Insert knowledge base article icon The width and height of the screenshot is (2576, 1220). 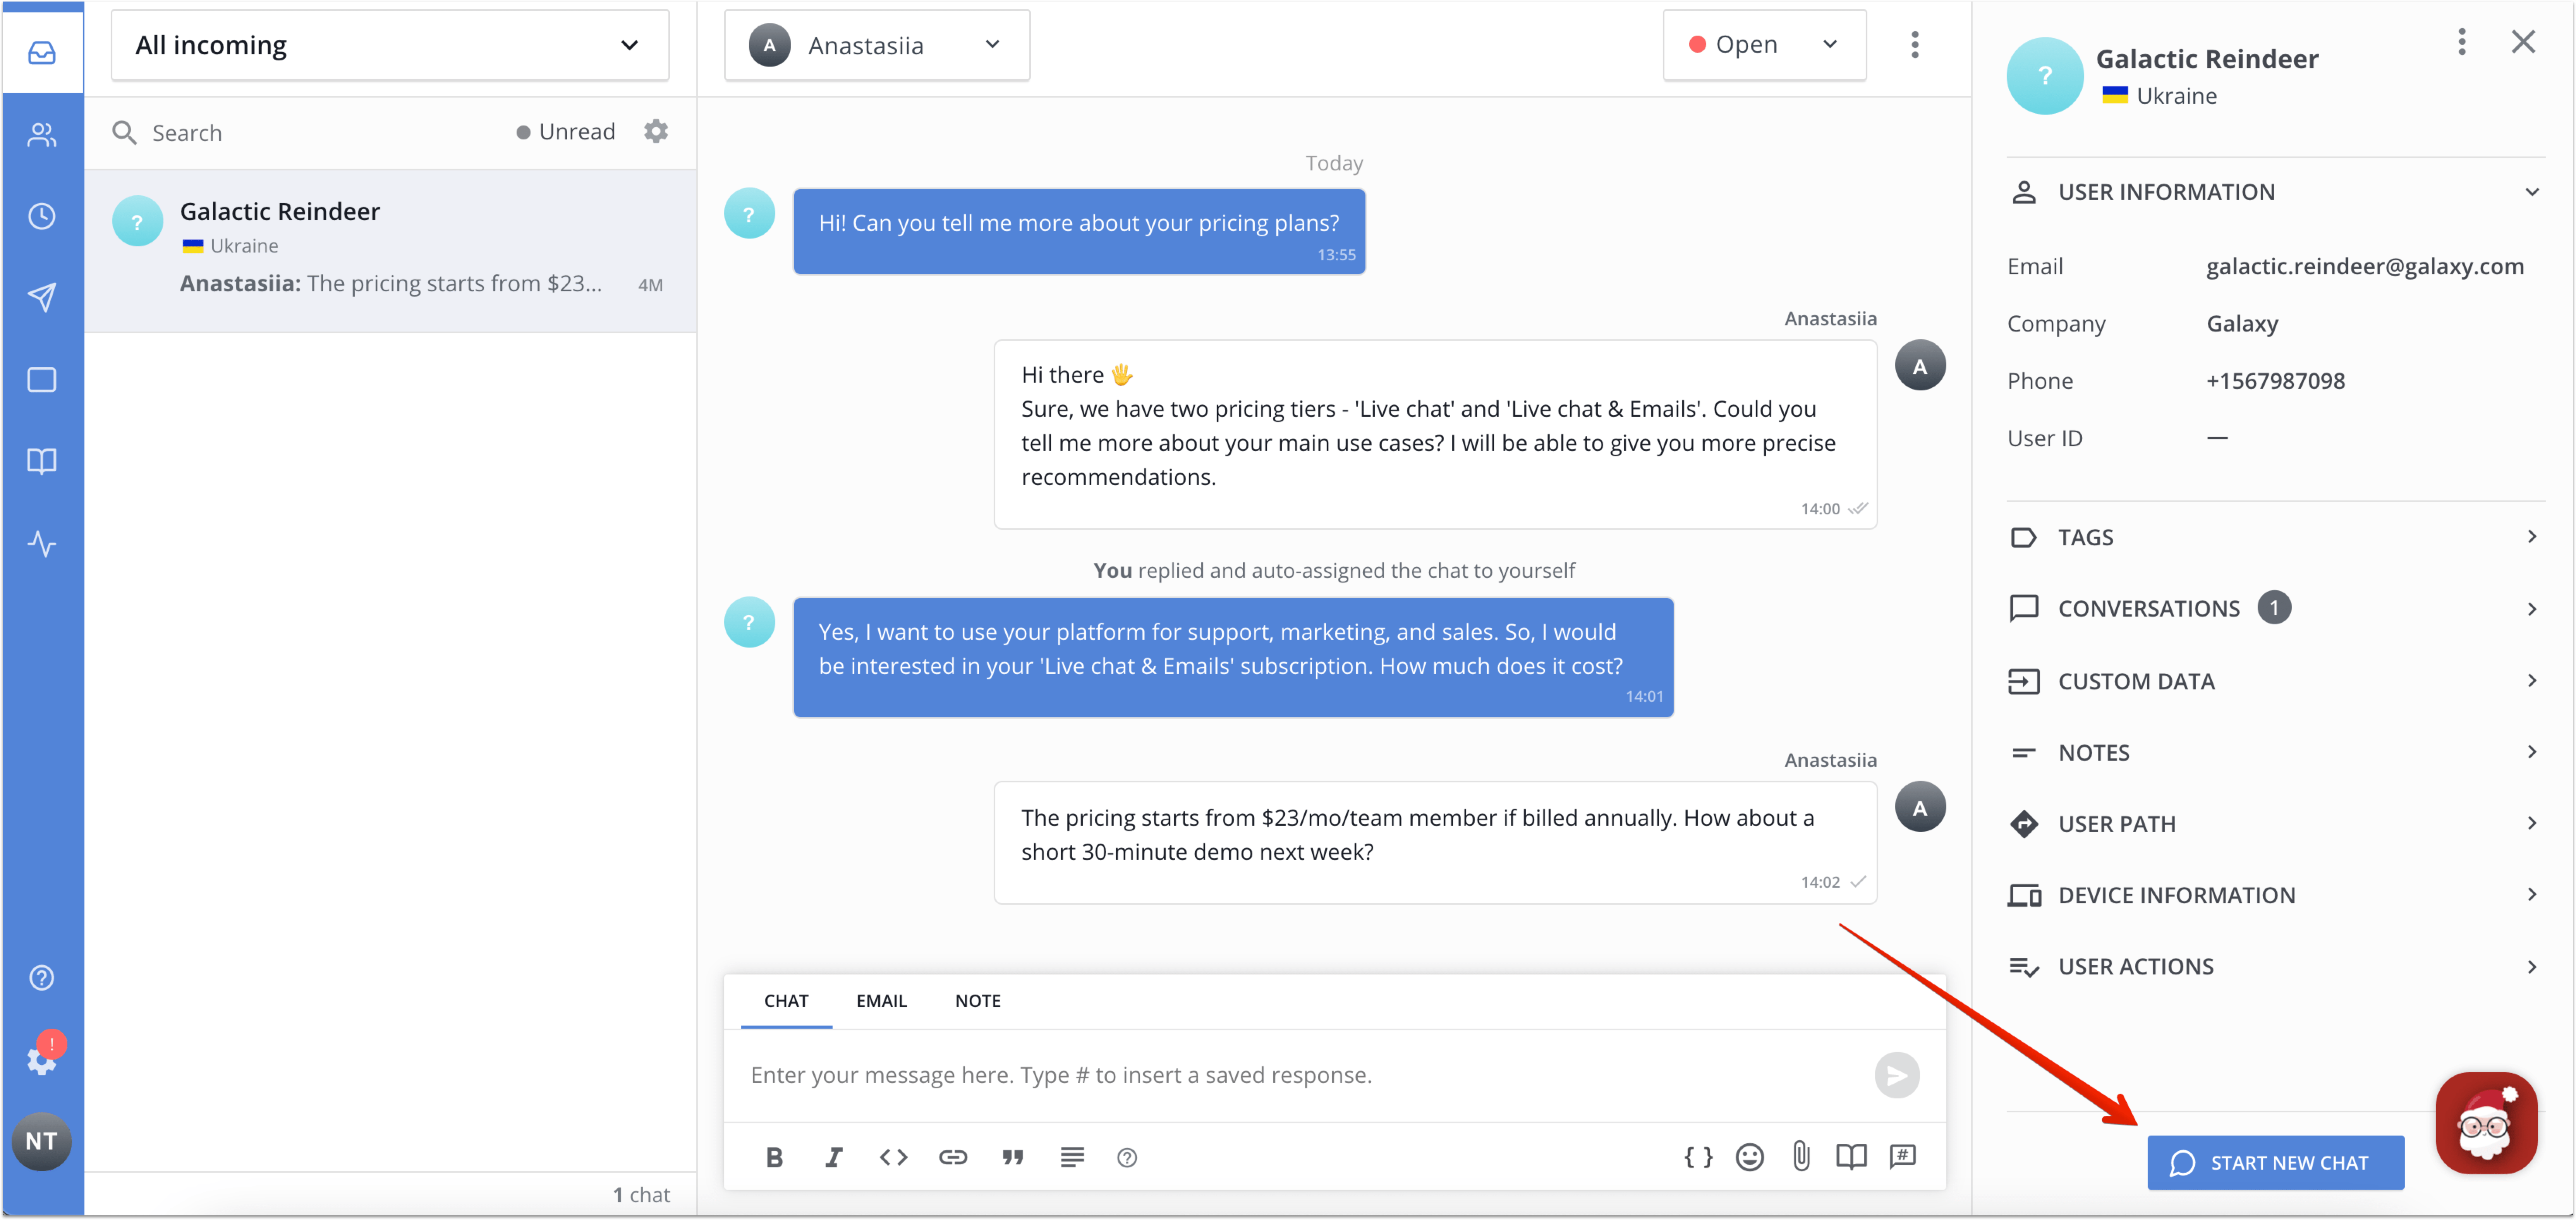(1851, 1157)
